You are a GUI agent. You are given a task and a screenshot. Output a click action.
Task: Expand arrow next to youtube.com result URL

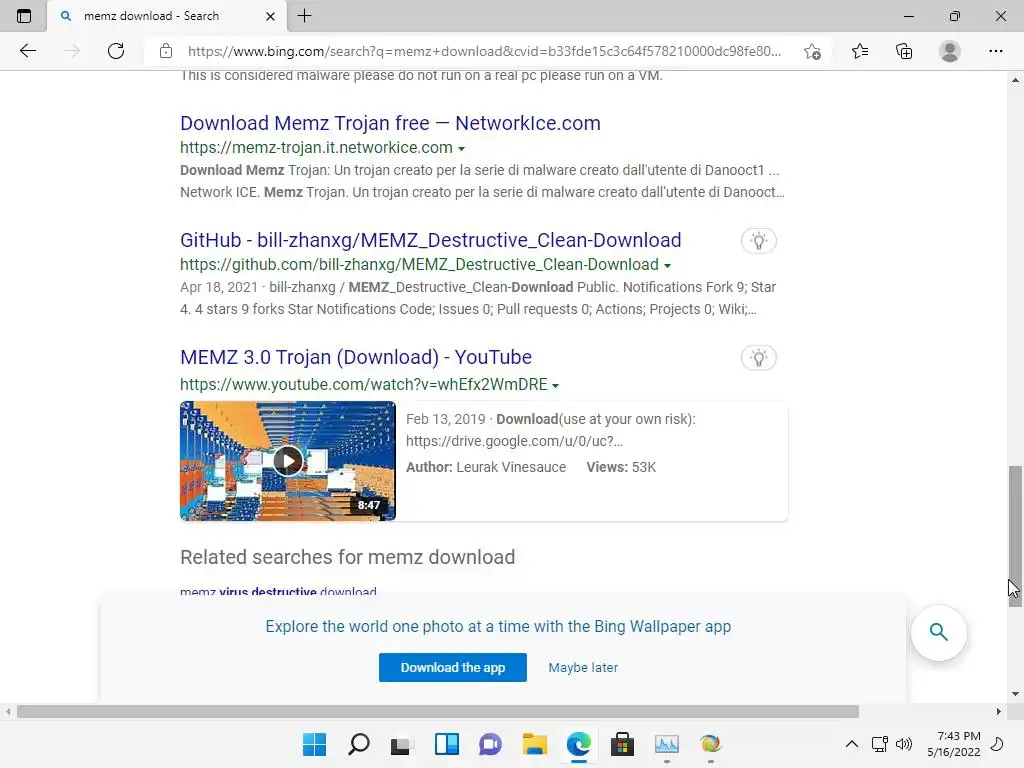pos(555,385)
